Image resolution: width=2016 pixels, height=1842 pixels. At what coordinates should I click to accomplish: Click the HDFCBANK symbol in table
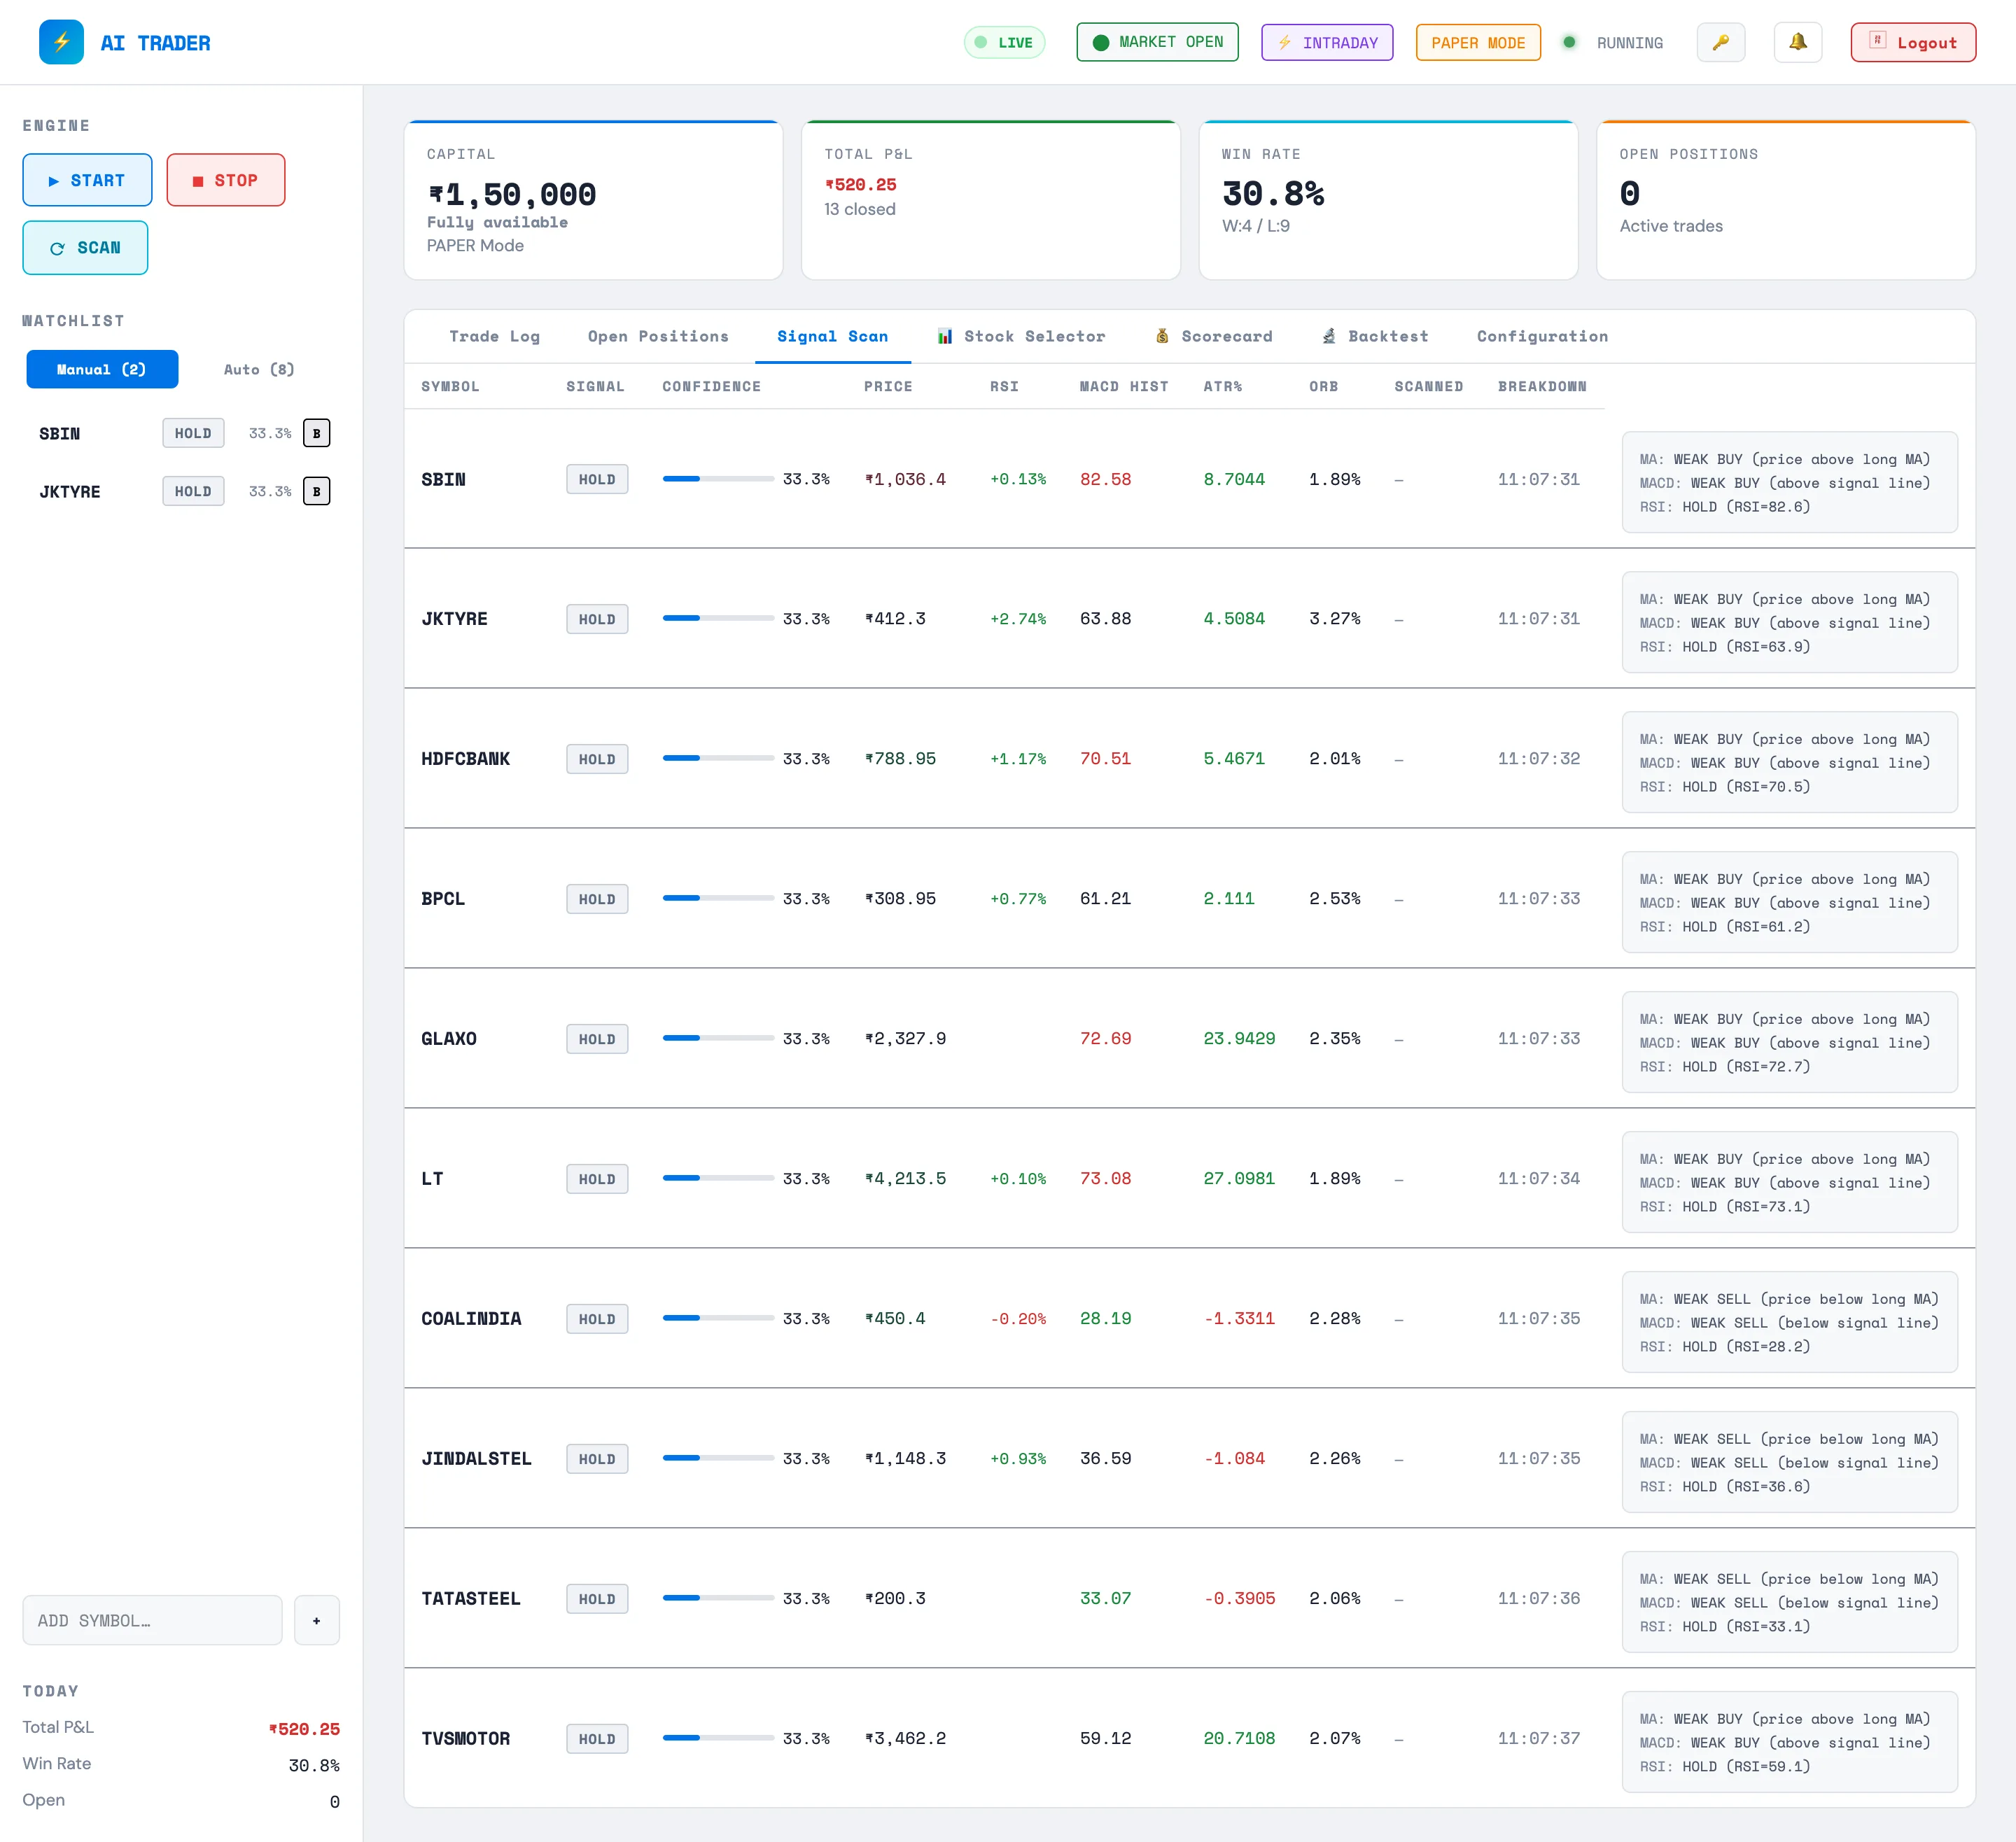click(465, 758)
